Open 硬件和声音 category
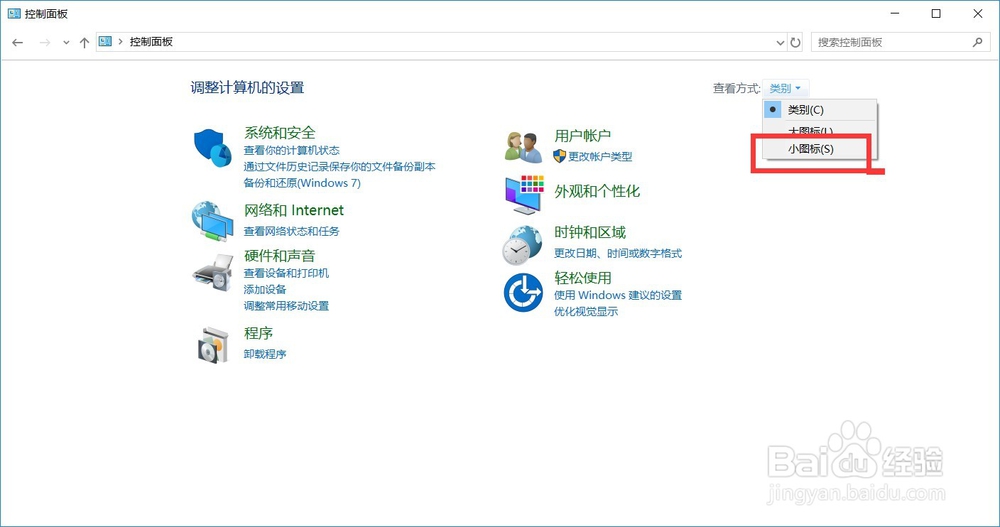Viewport: 1000px width, 527px height. (279, 256)
